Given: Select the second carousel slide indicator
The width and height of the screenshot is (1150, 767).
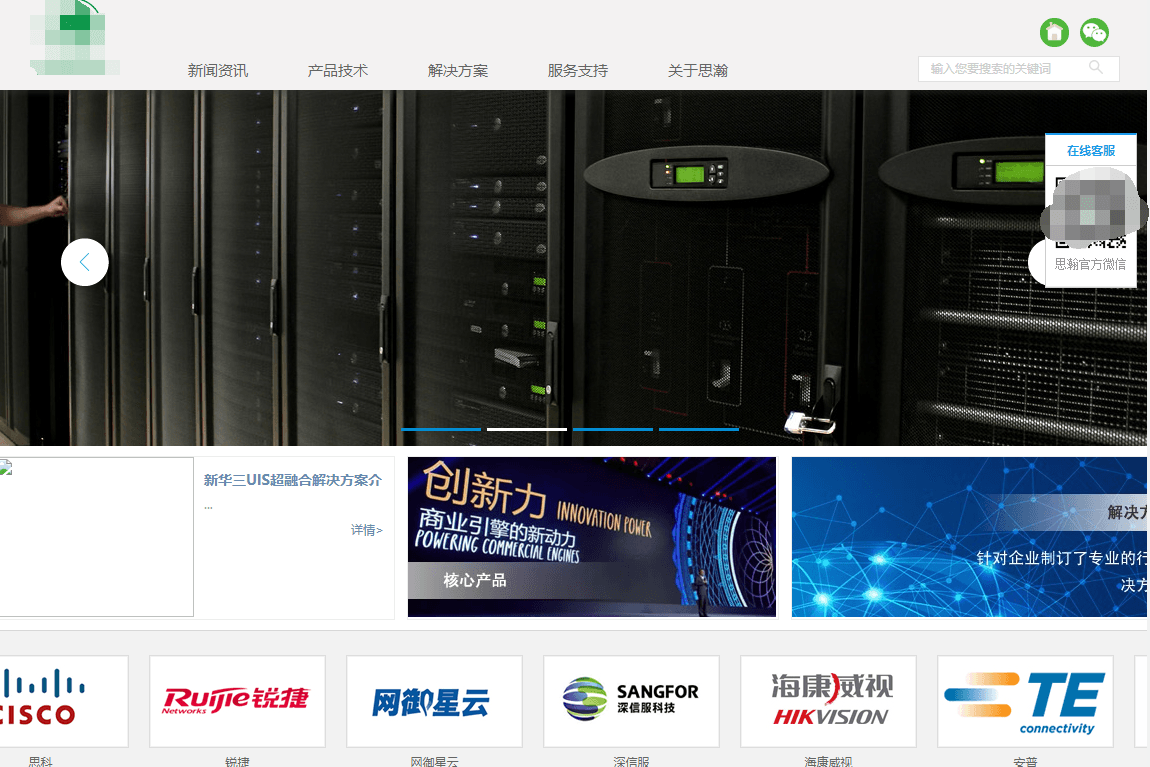Looking at the screenshot, I should coord(527,429).
